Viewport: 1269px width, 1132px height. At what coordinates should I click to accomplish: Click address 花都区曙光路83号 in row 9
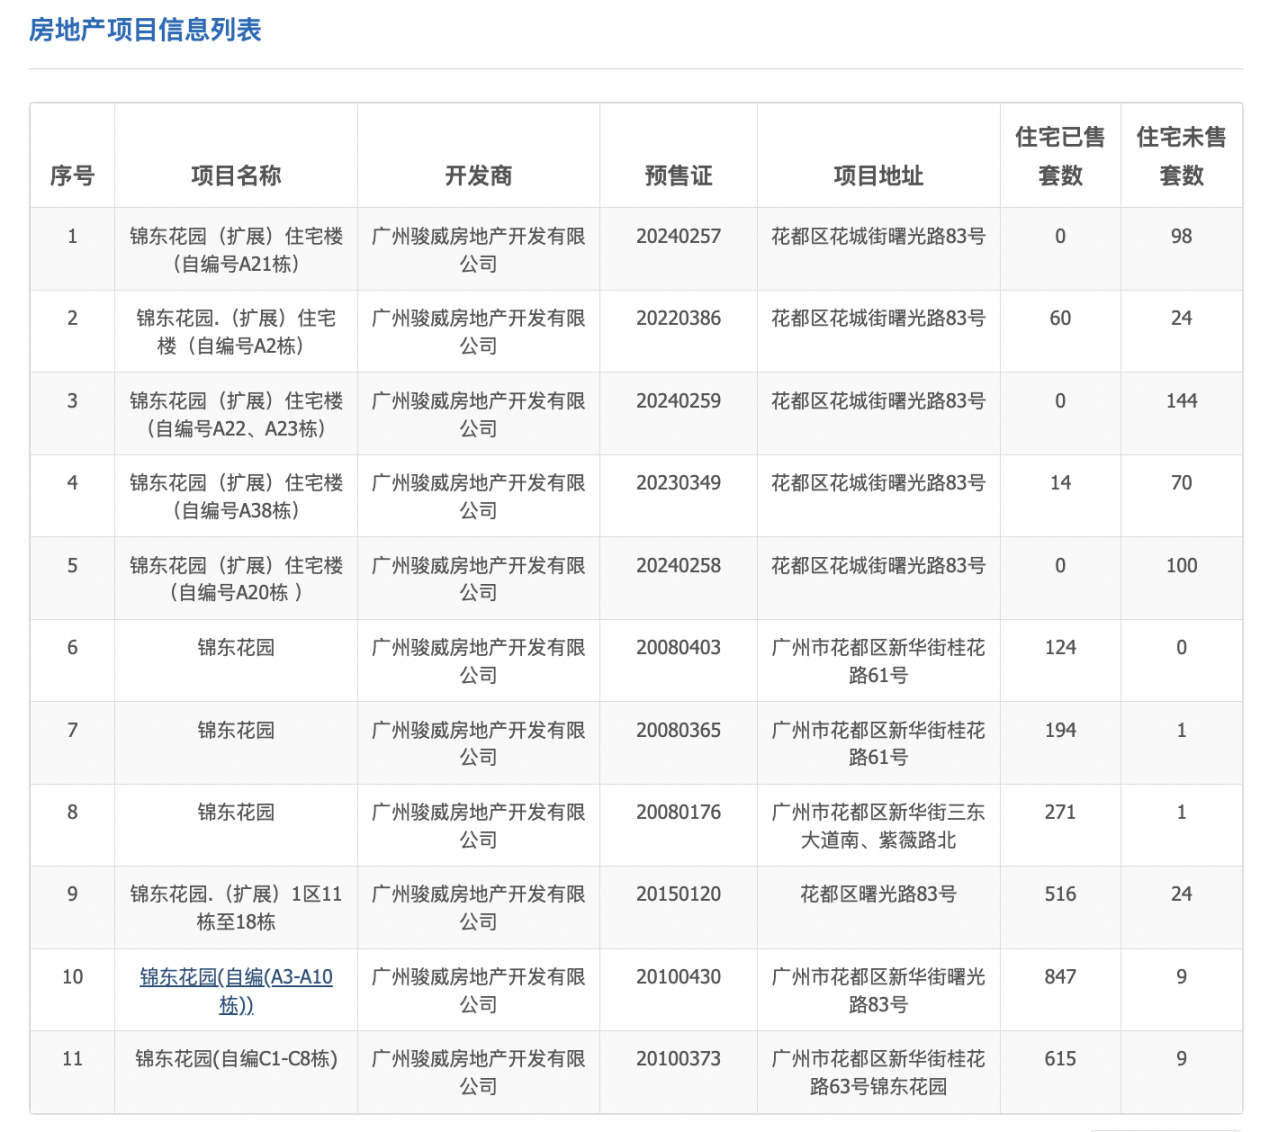pyautogui.click(x=878, y=895)
